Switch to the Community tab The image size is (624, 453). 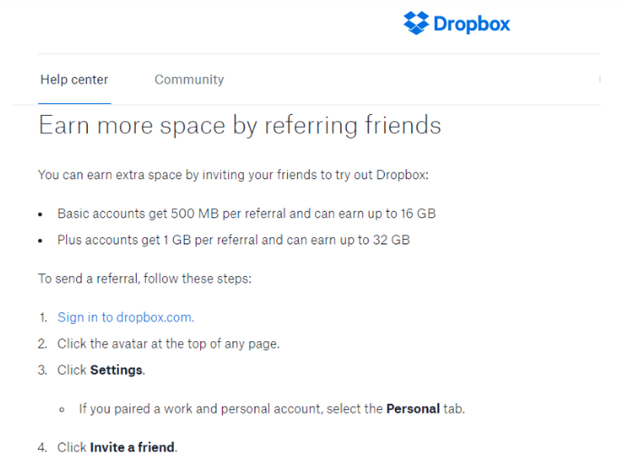coord(189,80)
